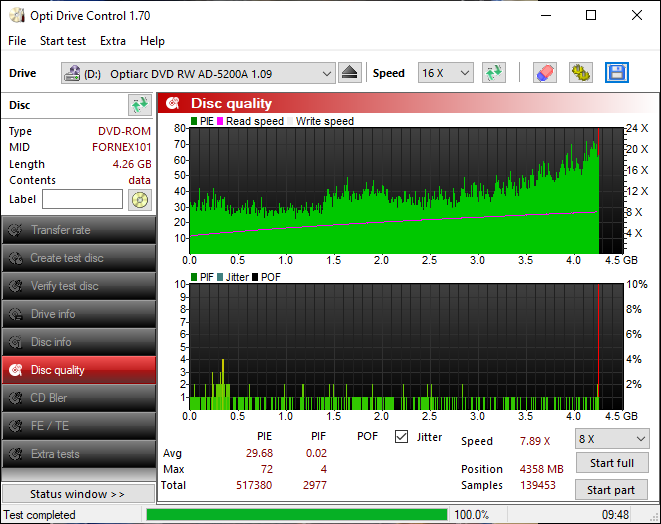Open Extra tests section
Image resolution: width=661 pixels, height=524 pixels.
(x=79, y=454)
